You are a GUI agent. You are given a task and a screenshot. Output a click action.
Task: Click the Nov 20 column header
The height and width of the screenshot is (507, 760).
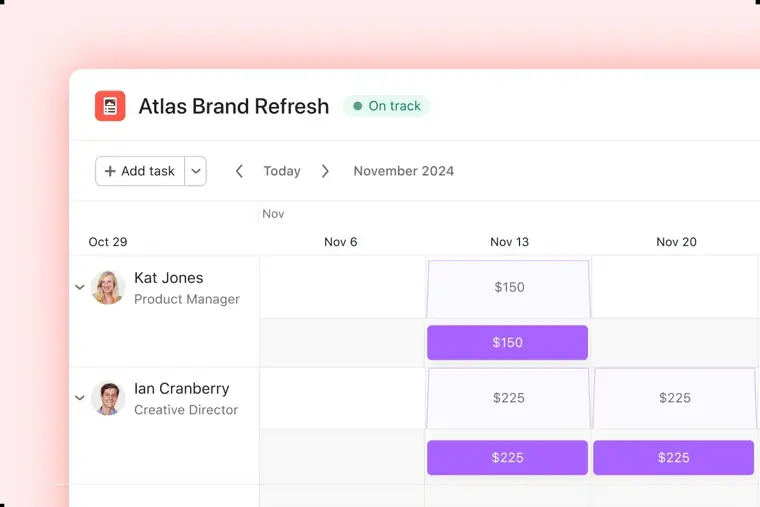676,242
